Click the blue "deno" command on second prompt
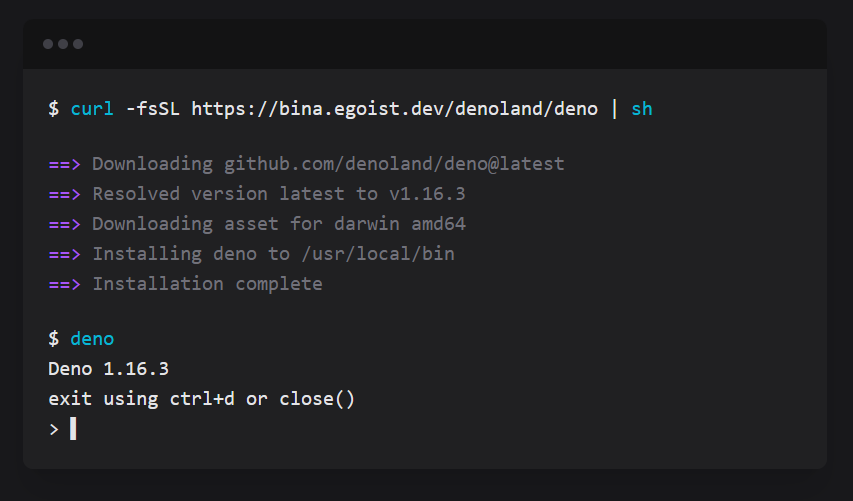Screen dimensions: 853x501 92,339
